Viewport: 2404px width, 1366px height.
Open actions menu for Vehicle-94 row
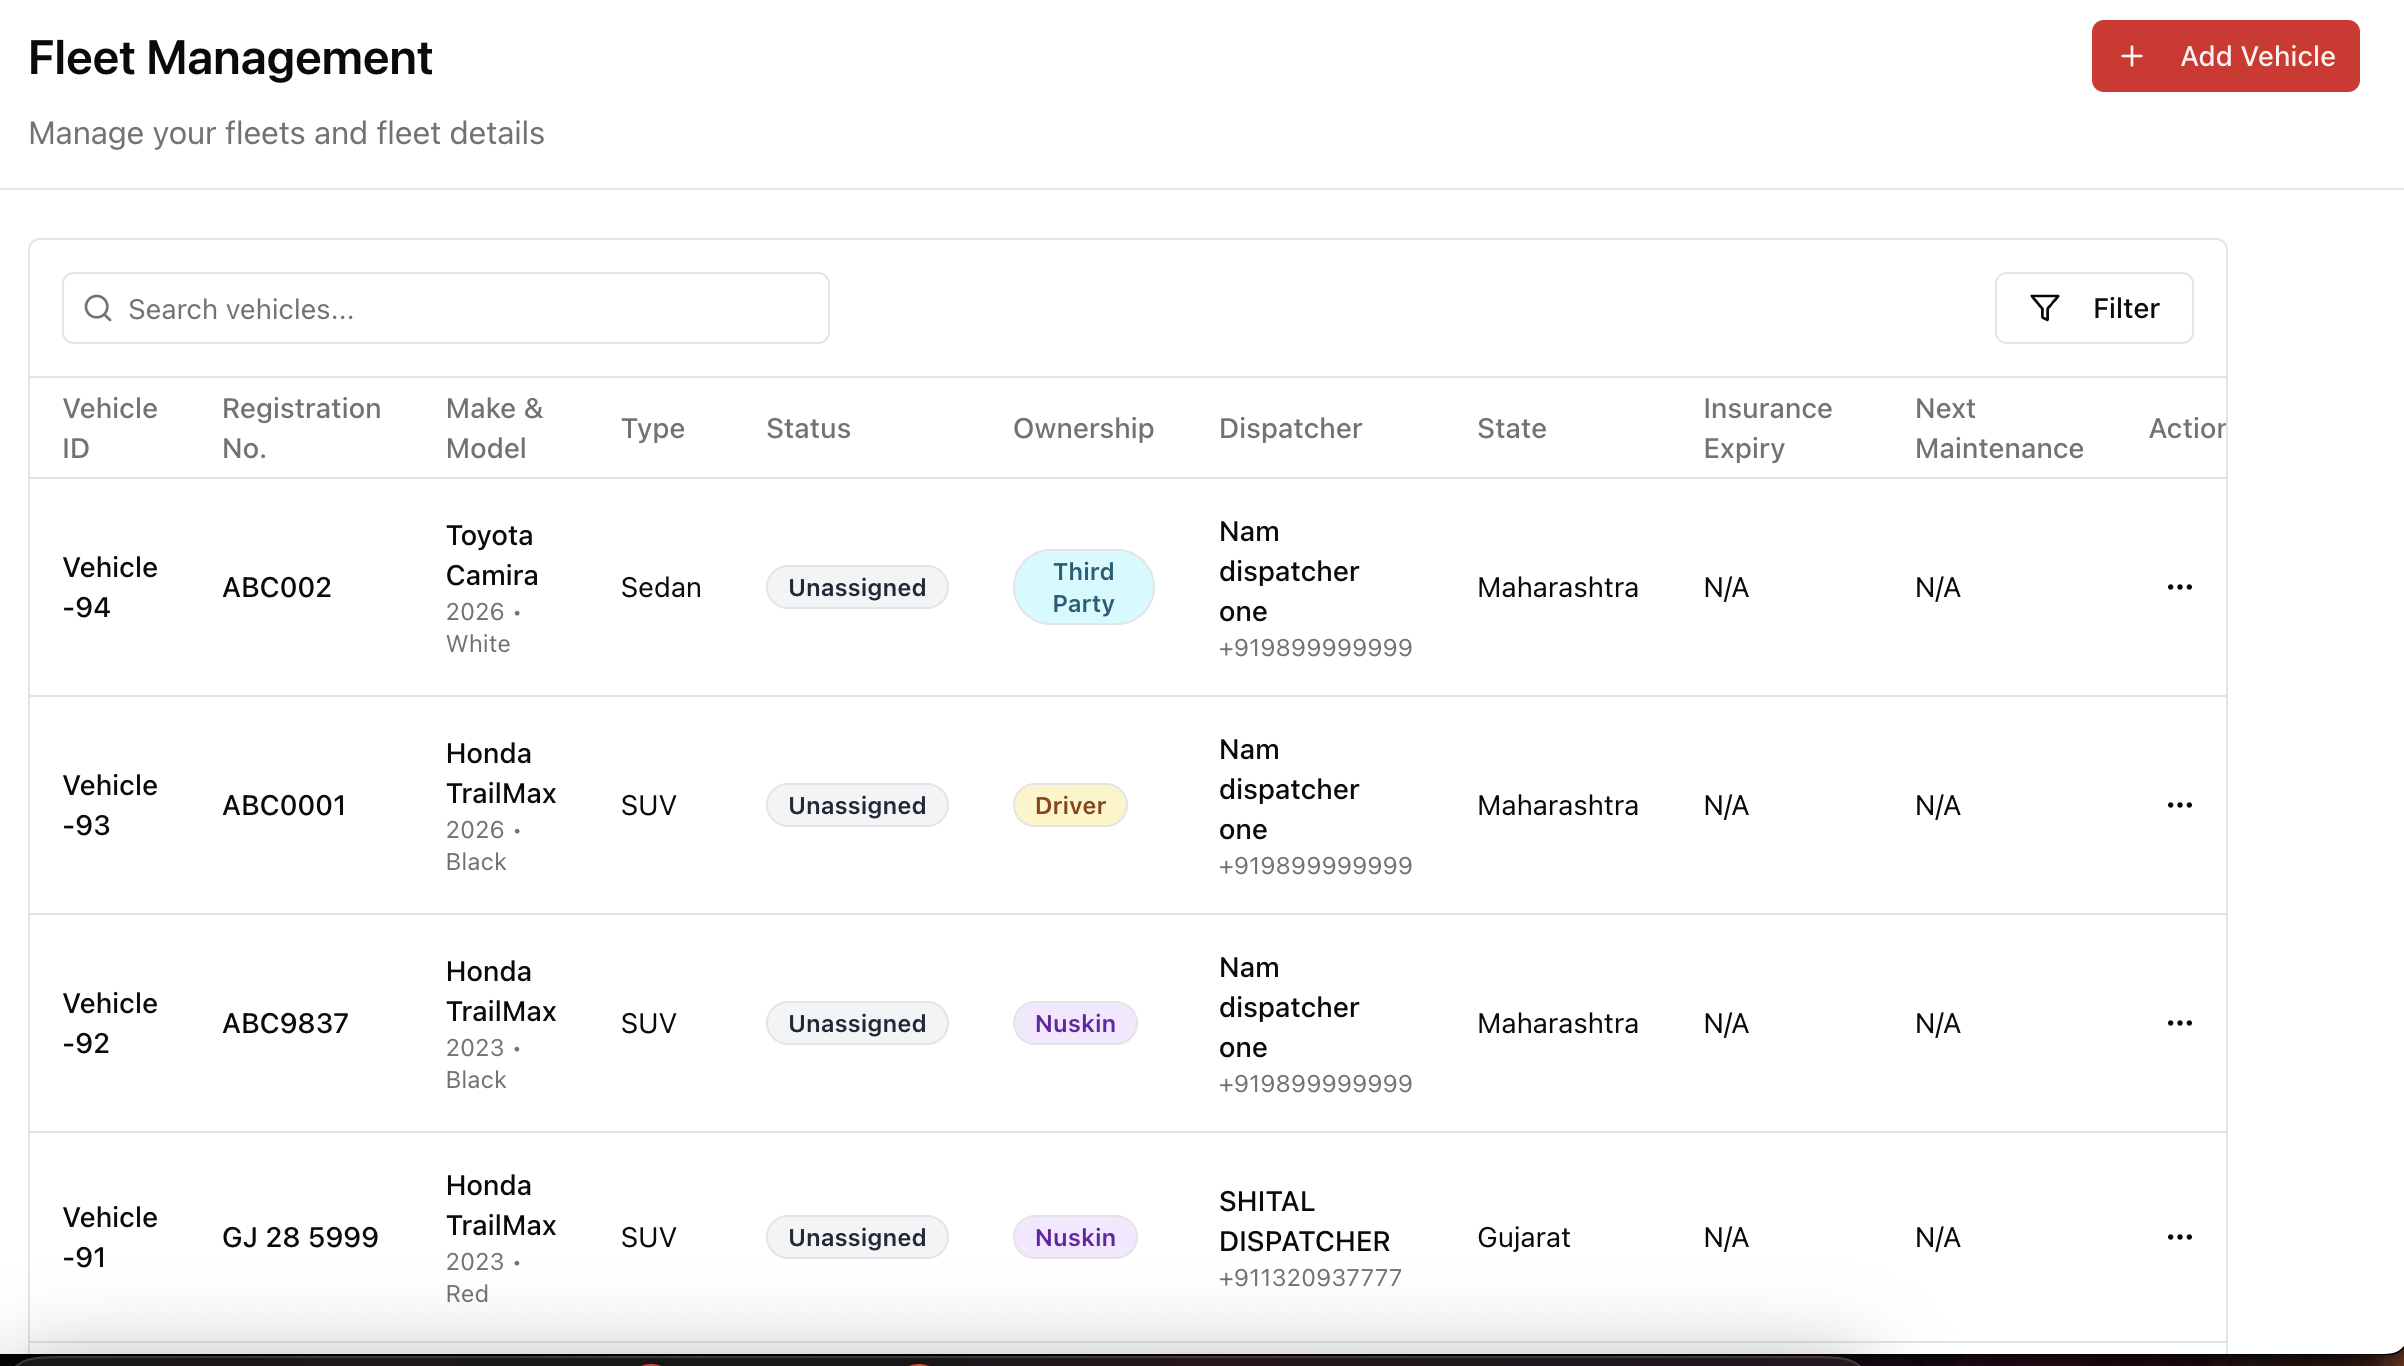tap(2179, 587)
